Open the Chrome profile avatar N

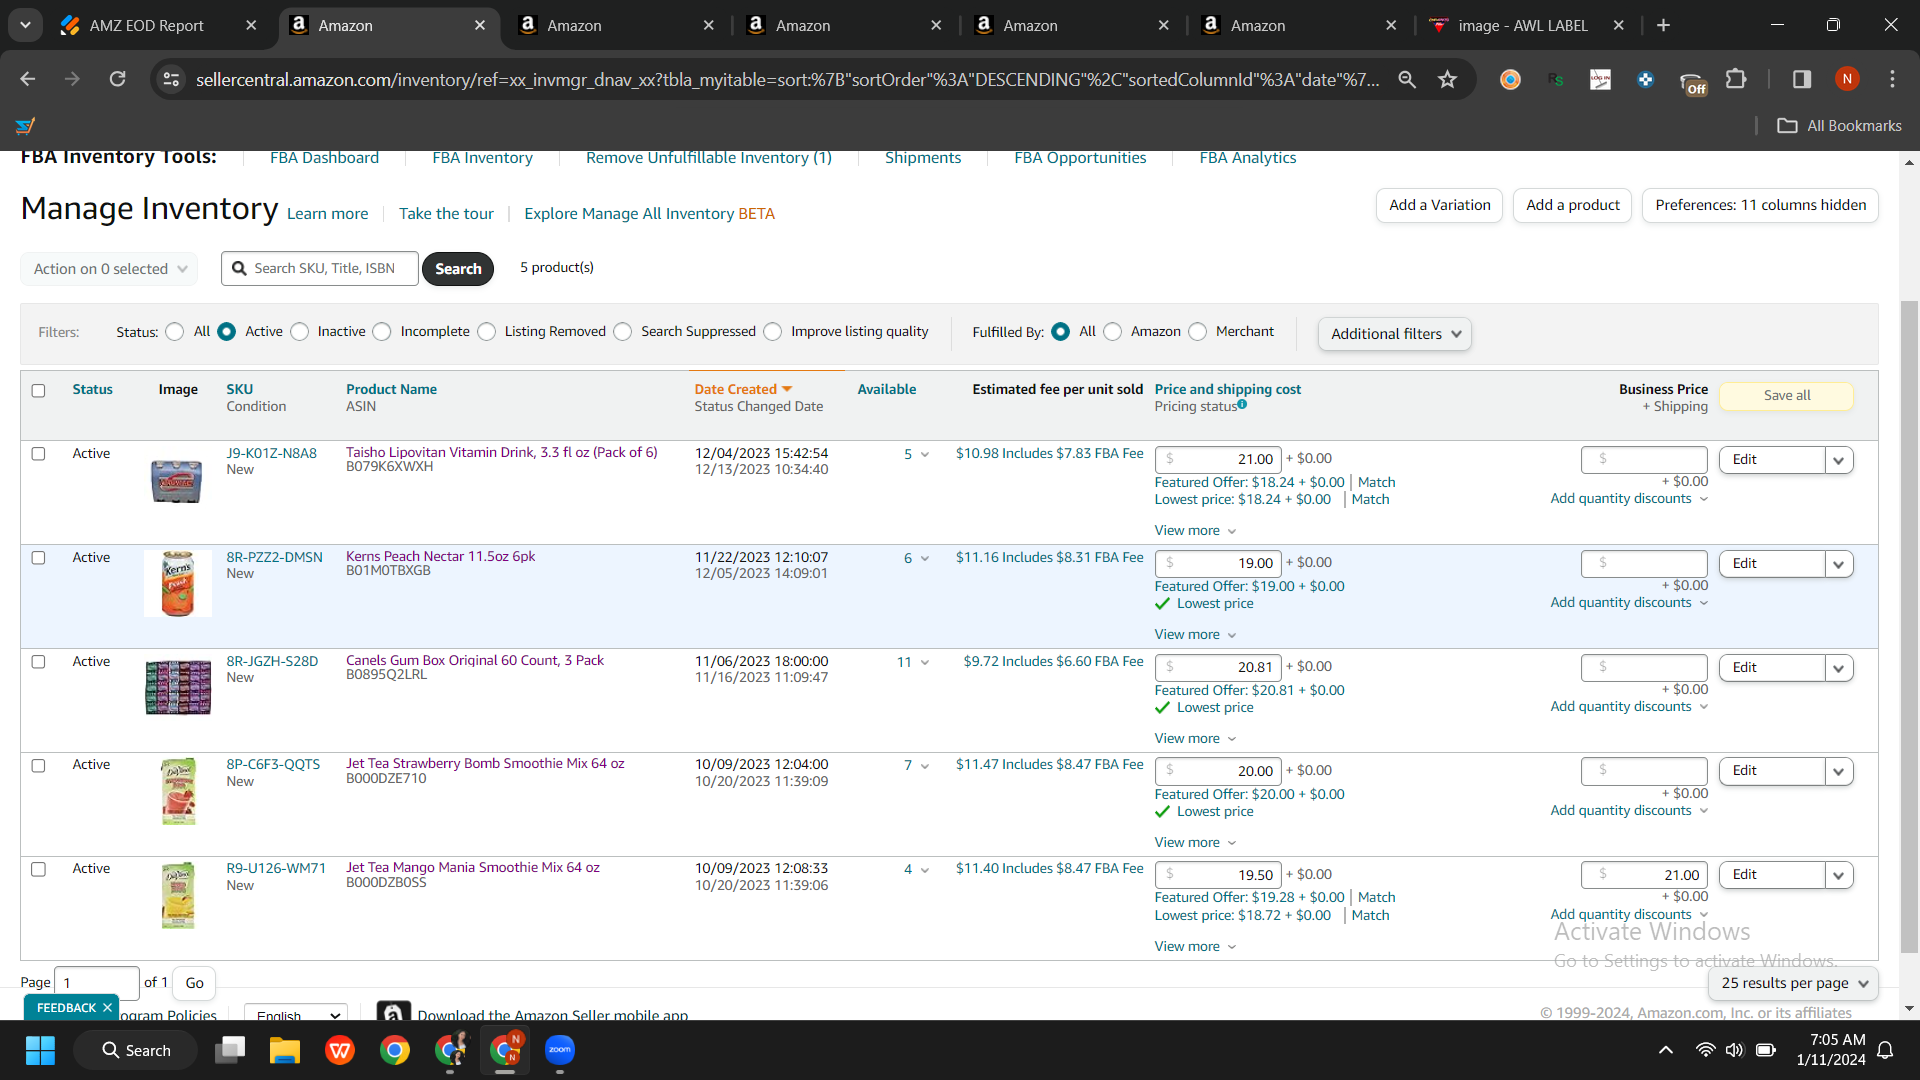click(1847, 79)
